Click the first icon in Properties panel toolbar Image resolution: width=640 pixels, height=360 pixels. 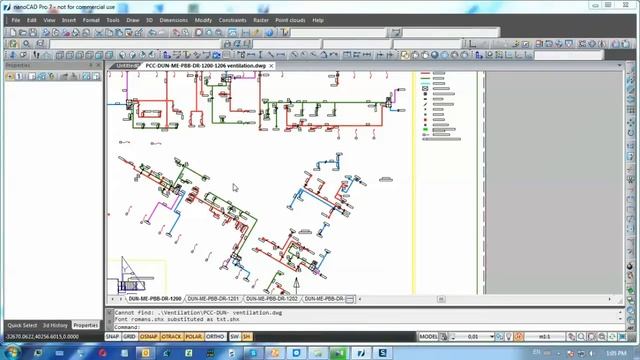pos(10,76)
